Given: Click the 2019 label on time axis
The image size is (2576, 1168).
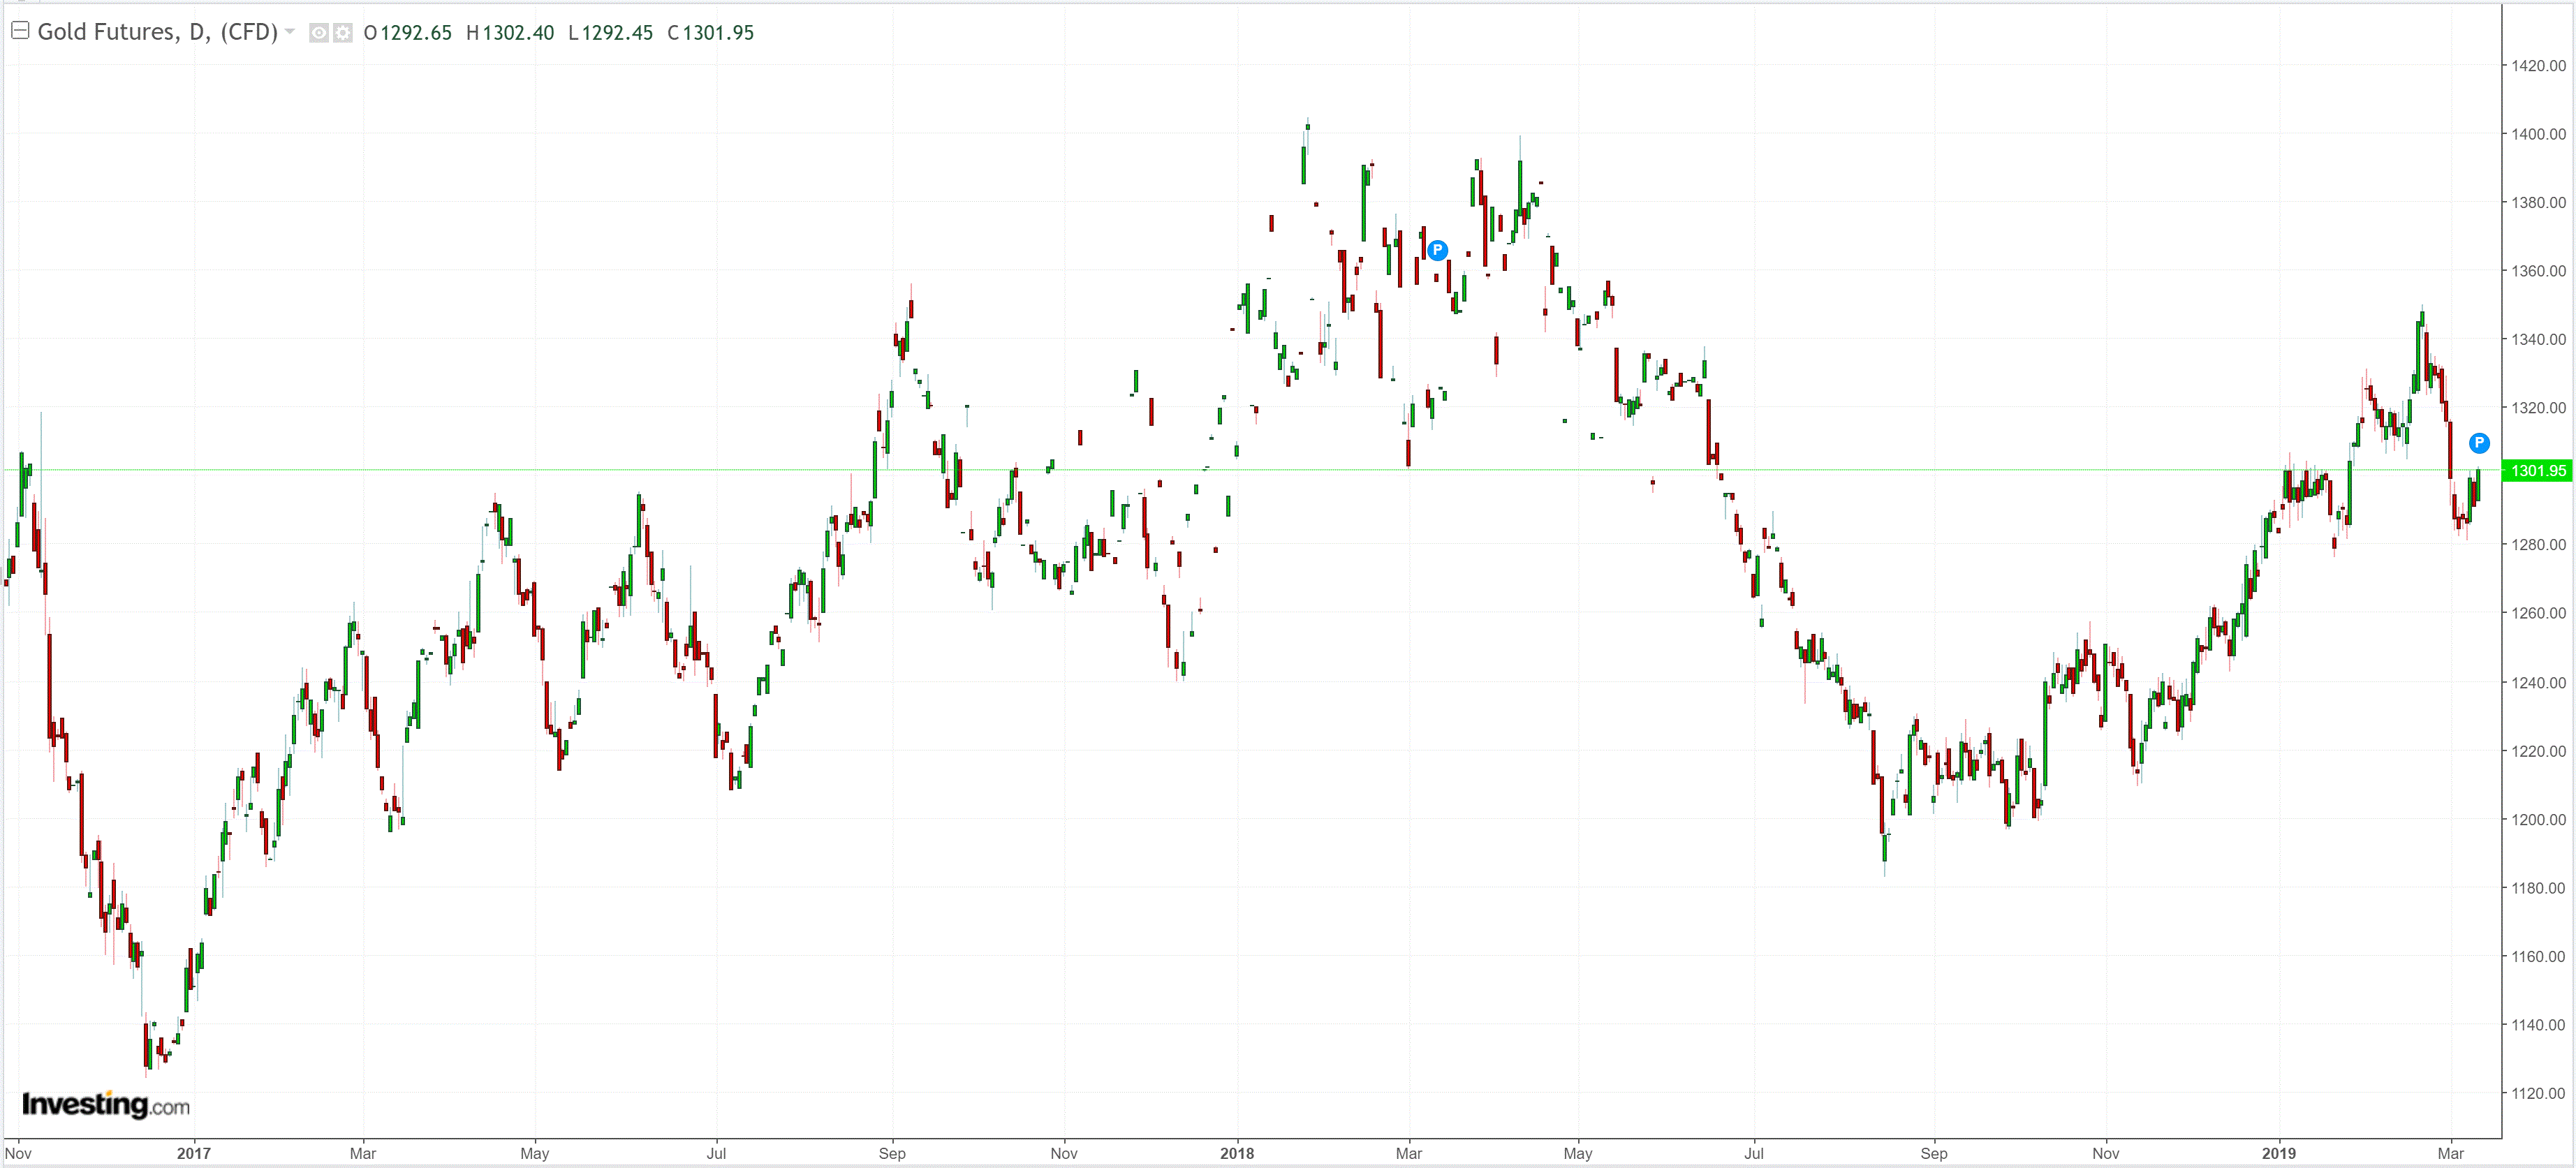Looking at the screenshot, I should point(2279,1153).
